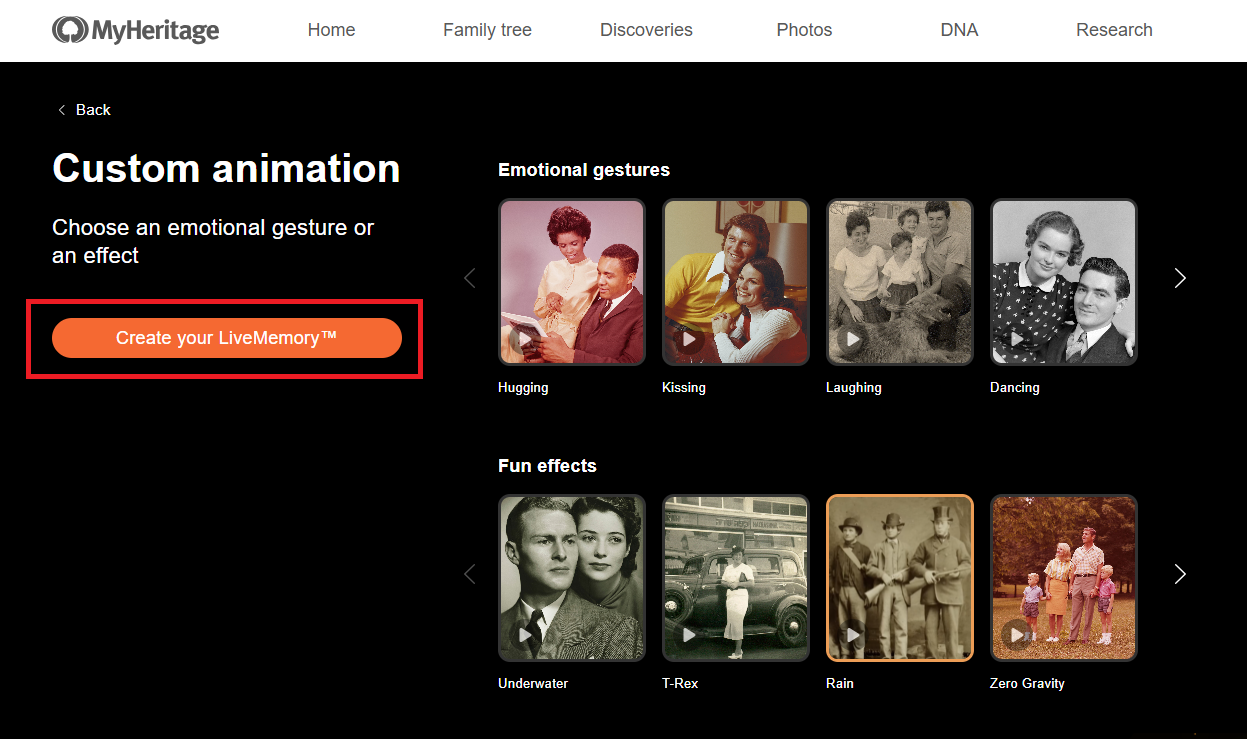
Task: Click the Hugging label text
Action: (x=523, y=388)
